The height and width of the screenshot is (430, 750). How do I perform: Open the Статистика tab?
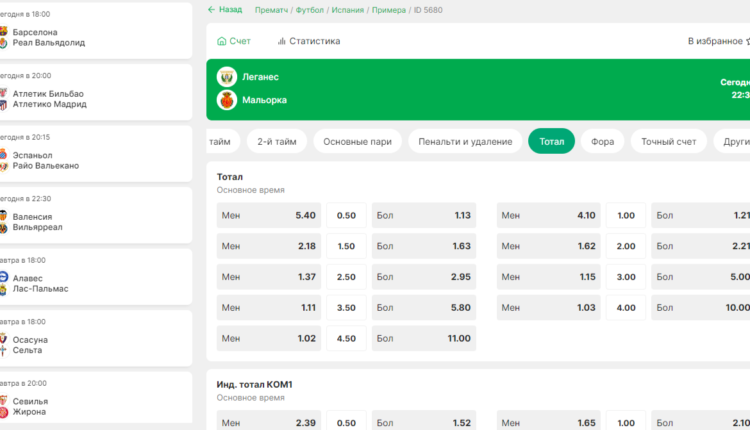309,41
